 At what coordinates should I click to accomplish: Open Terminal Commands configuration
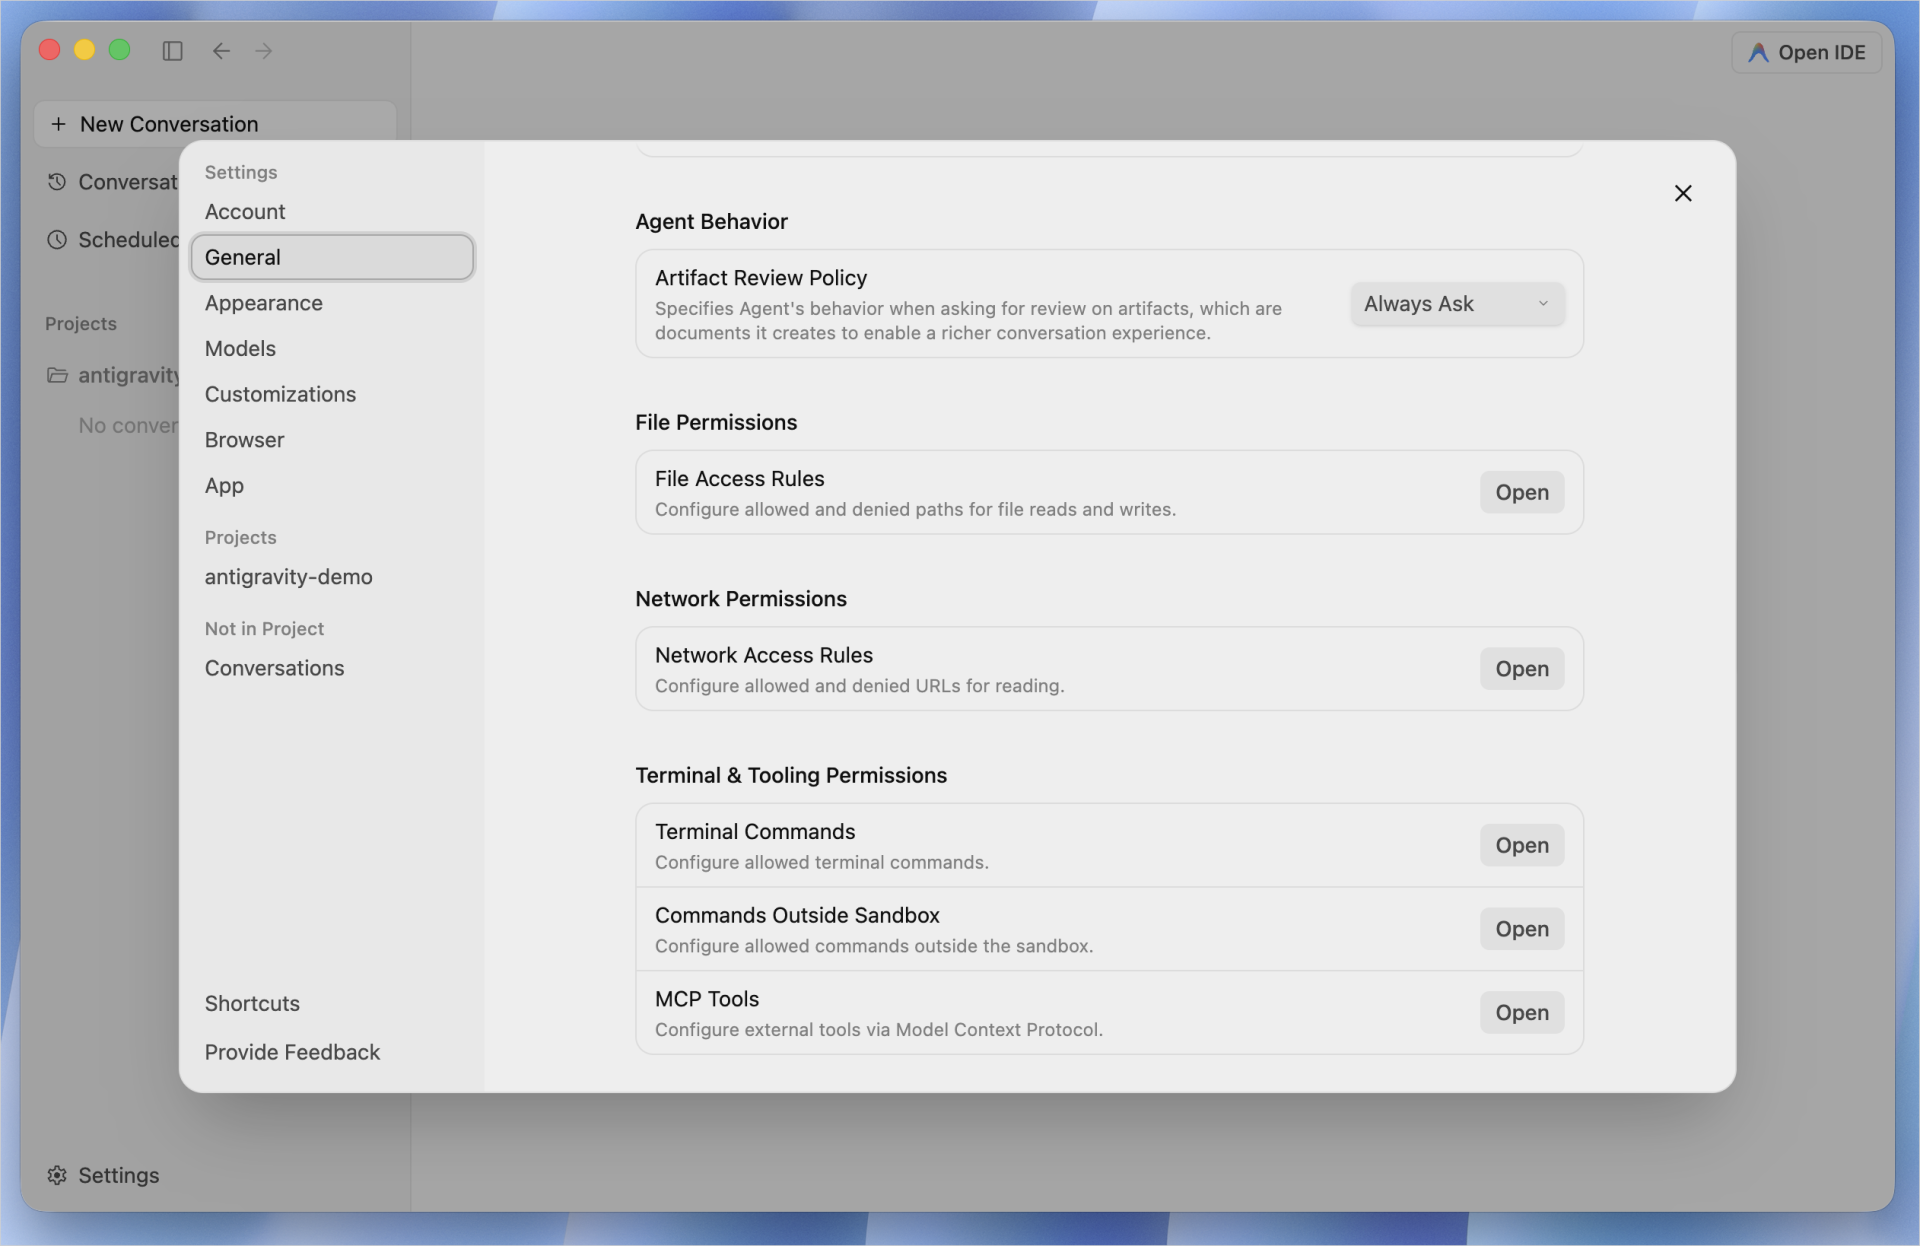1522,845
